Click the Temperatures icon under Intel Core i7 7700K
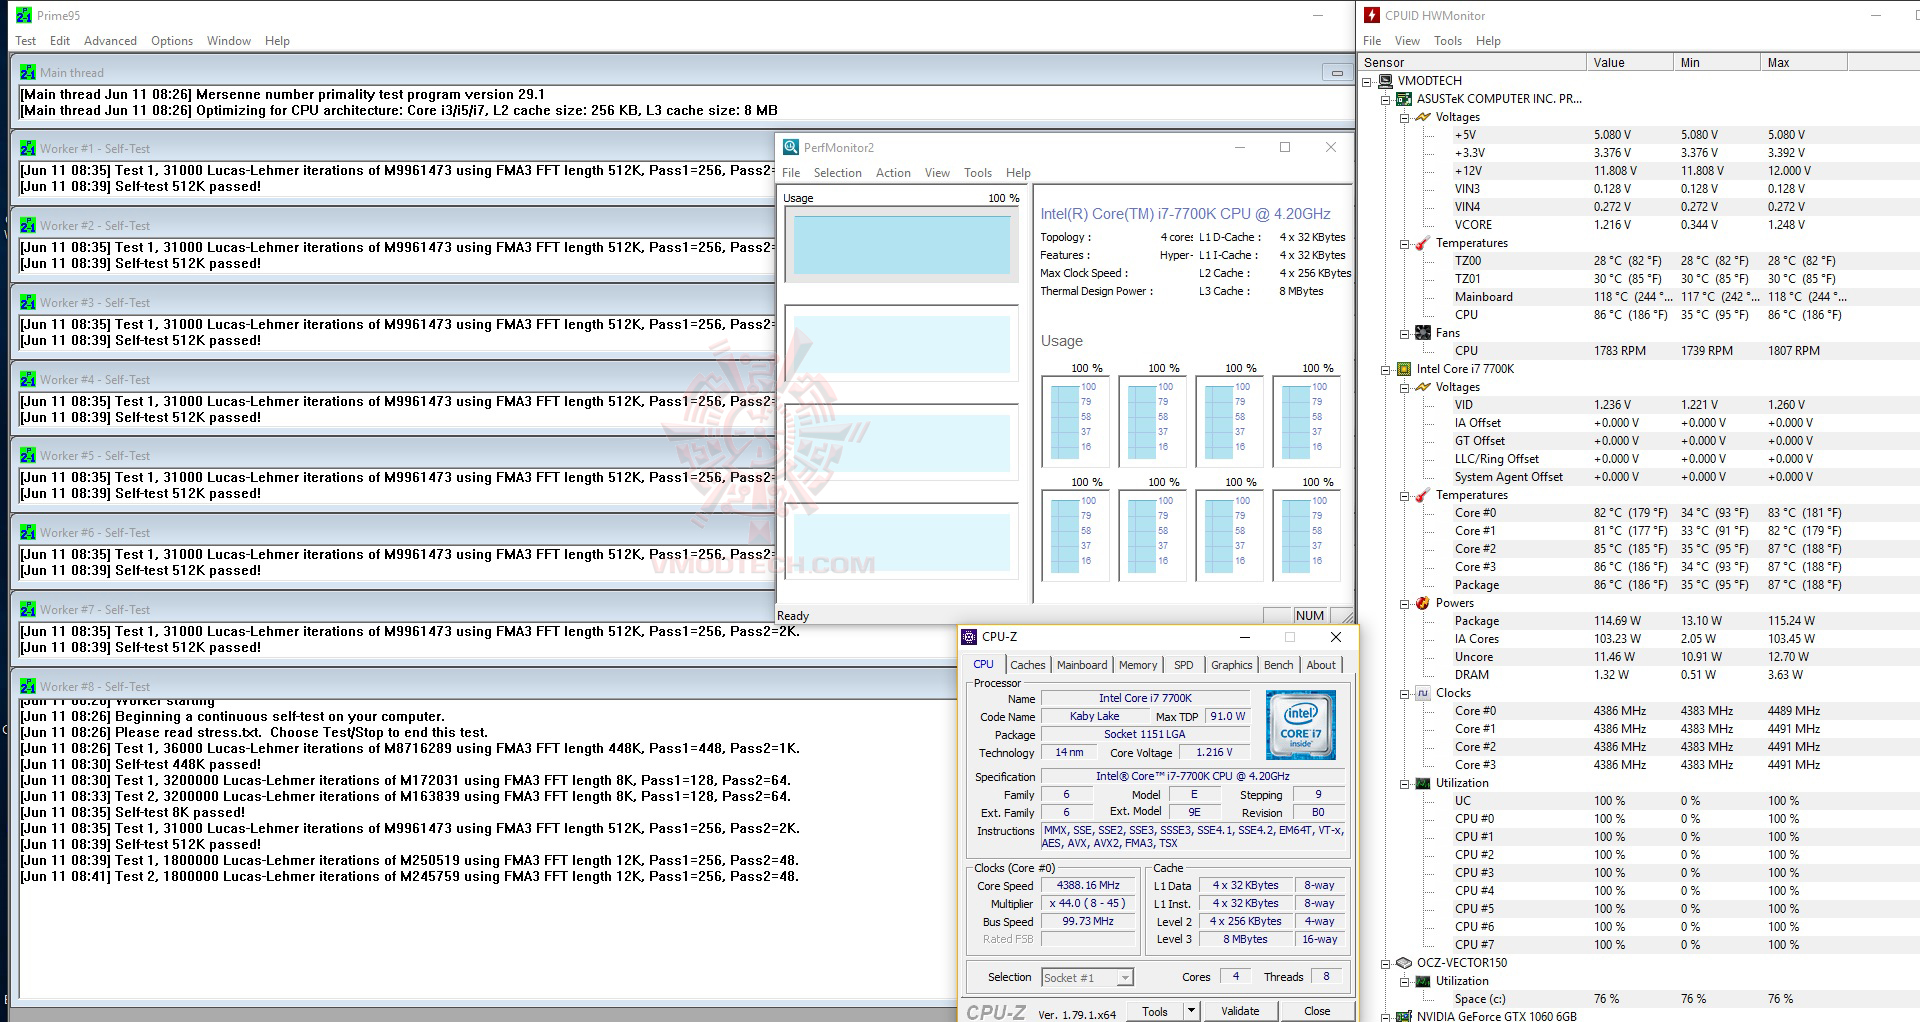 [x=1423, y=495]
